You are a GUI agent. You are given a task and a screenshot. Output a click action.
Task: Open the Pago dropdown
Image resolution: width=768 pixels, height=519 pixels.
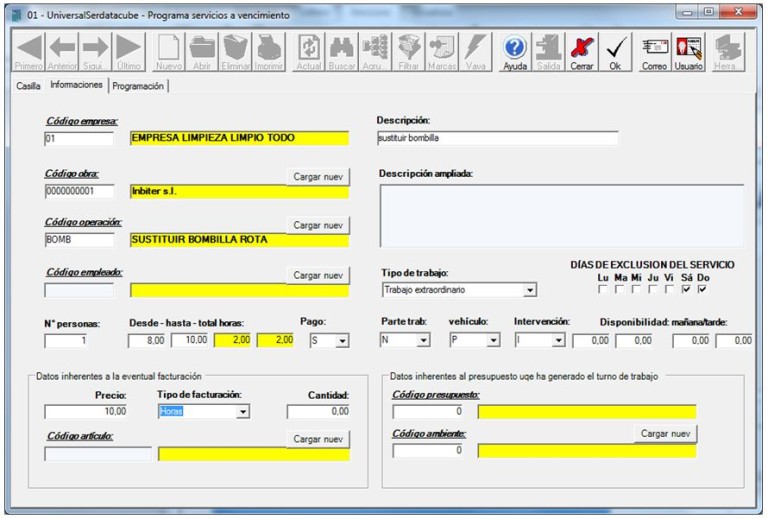(x=342, y=340)
